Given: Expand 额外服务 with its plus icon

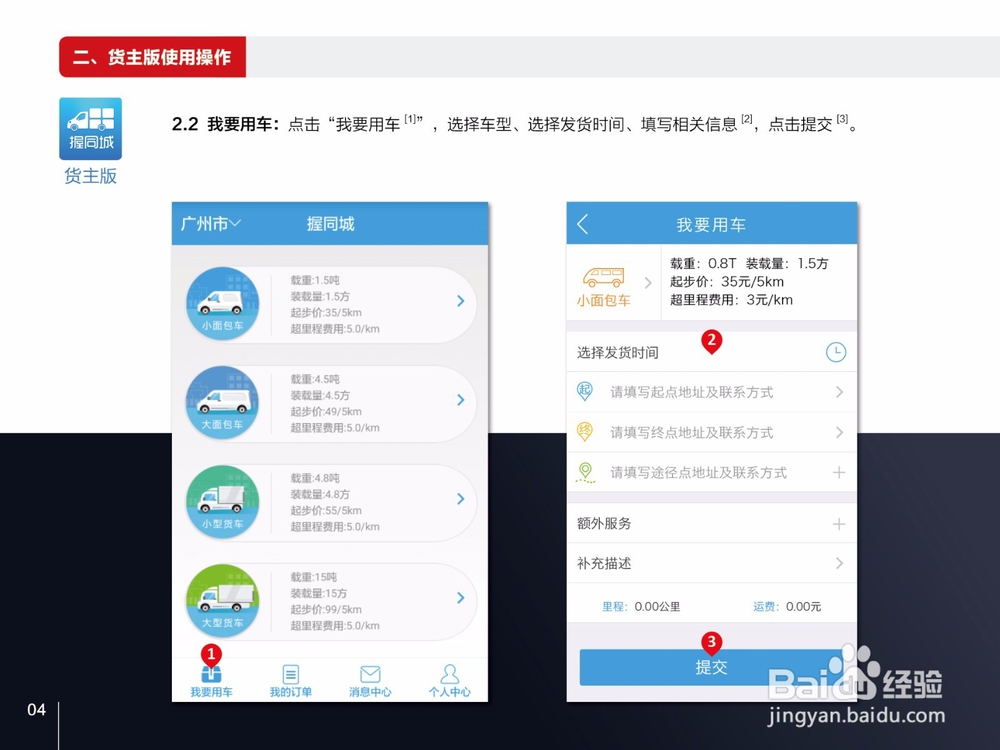Looking at the screenshot, I should click(x=839, y=524).
